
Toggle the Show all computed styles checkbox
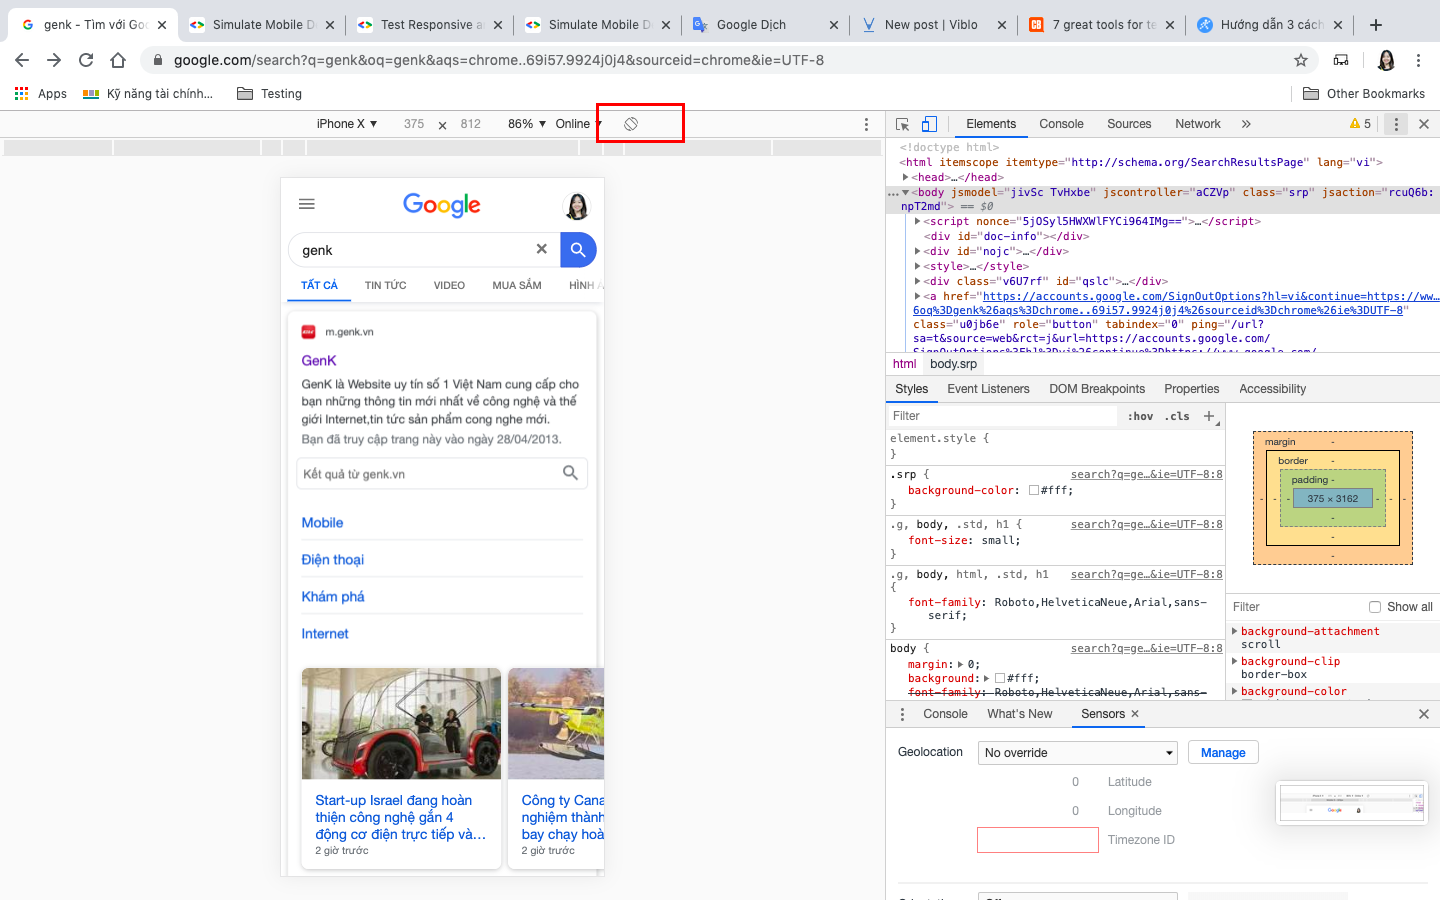1375,607
